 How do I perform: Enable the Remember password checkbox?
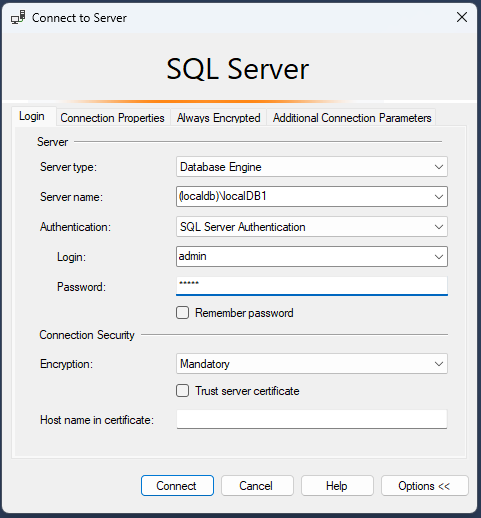182,313
